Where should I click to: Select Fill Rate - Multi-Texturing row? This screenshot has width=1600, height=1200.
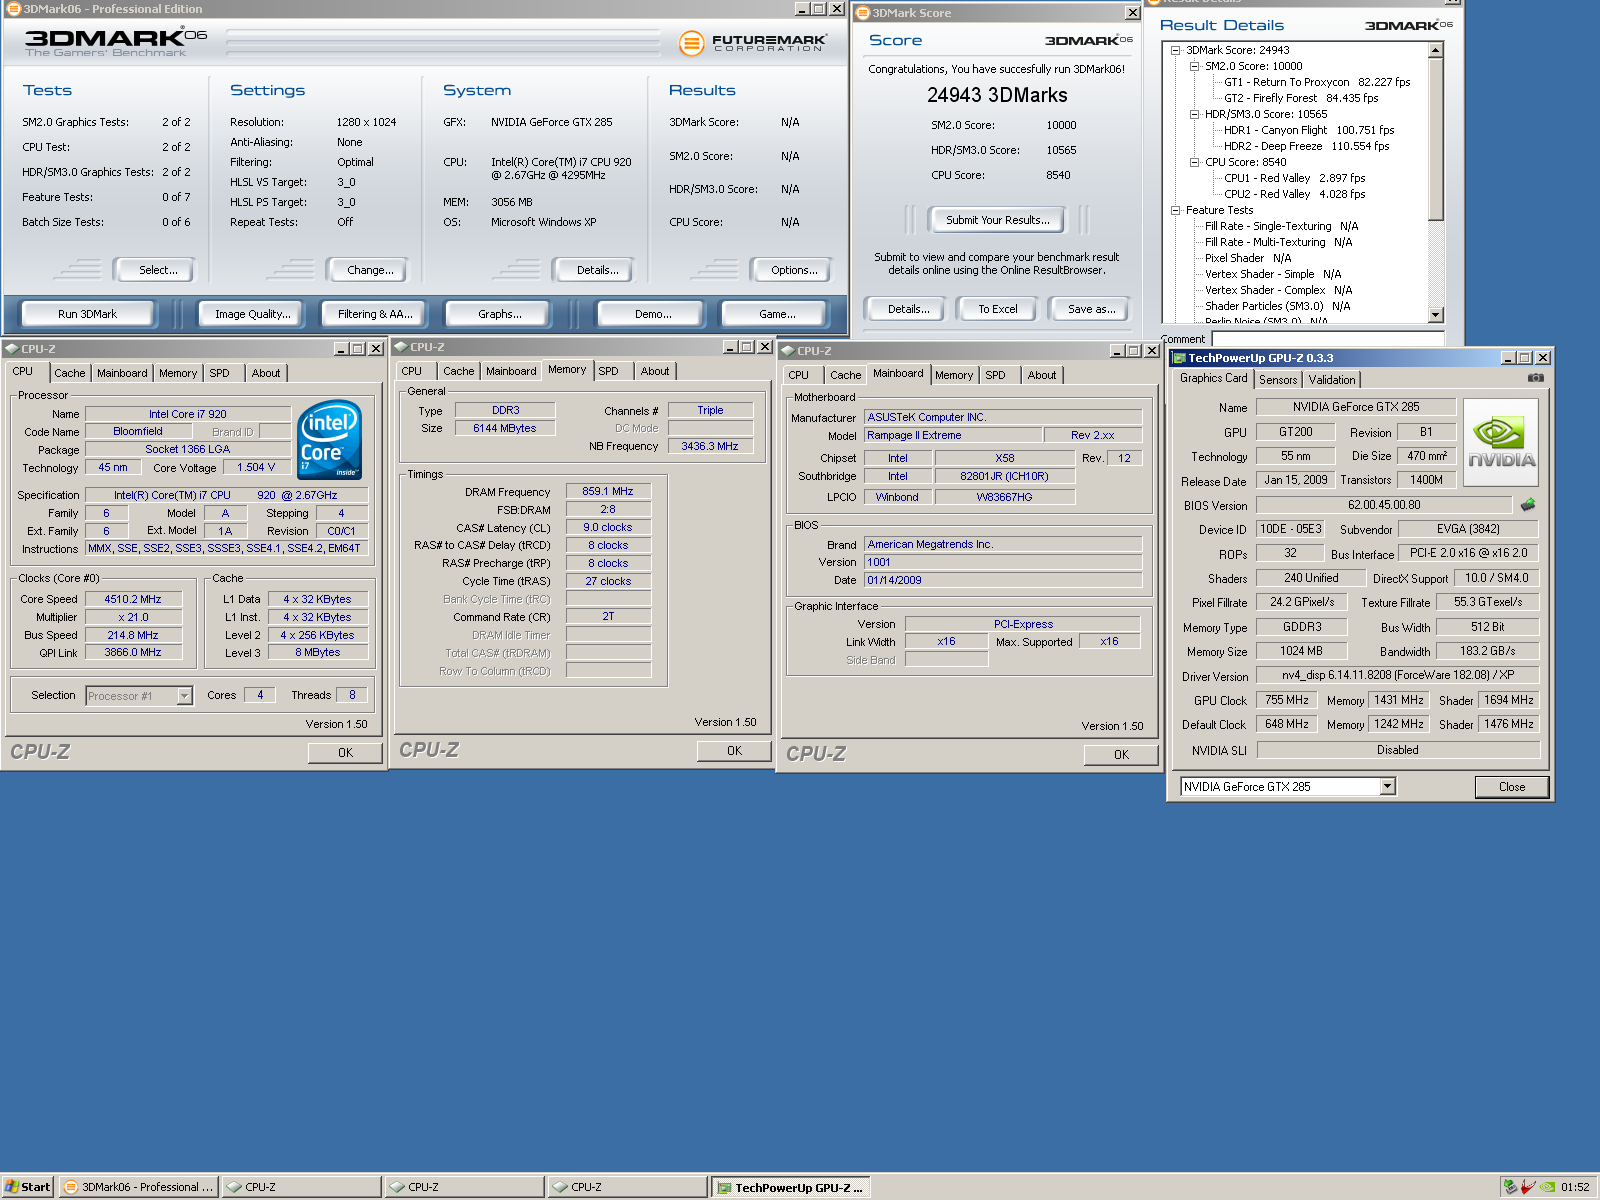click(x=1278, y=242)
